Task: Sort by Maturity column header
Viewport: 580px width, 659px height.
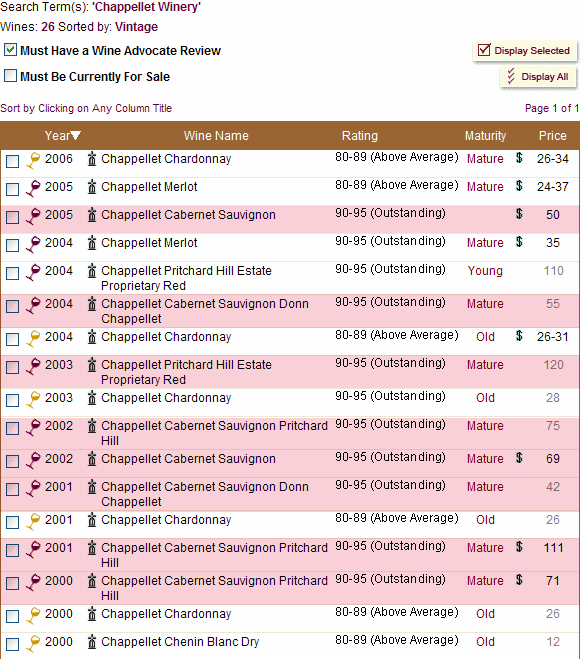Action: (x=485, y=136)
